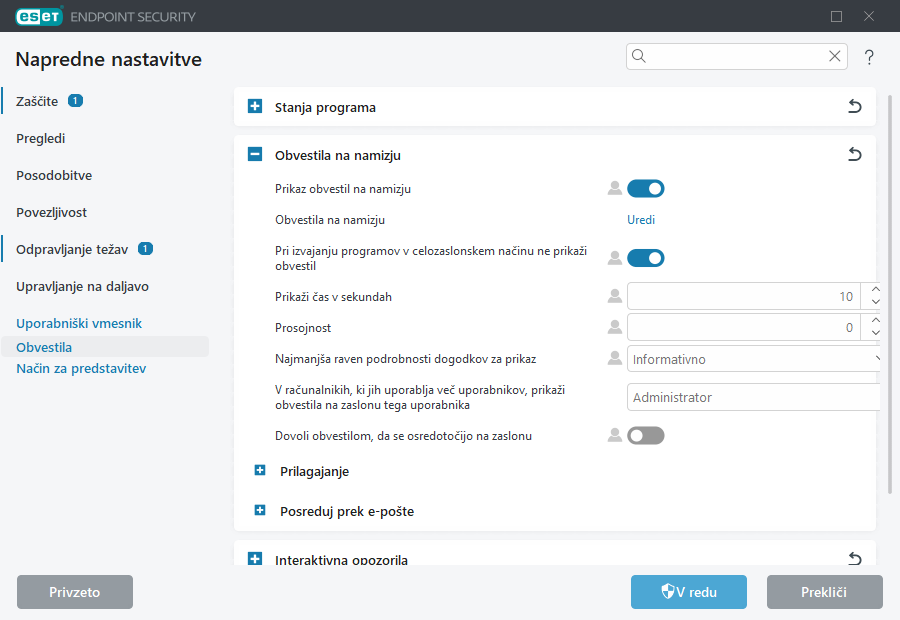The height and width of the screenshot is (620, 900).
Task: Open the Najmanjša raven podrobnosti dropdown
Action: [x=754, y=358]
